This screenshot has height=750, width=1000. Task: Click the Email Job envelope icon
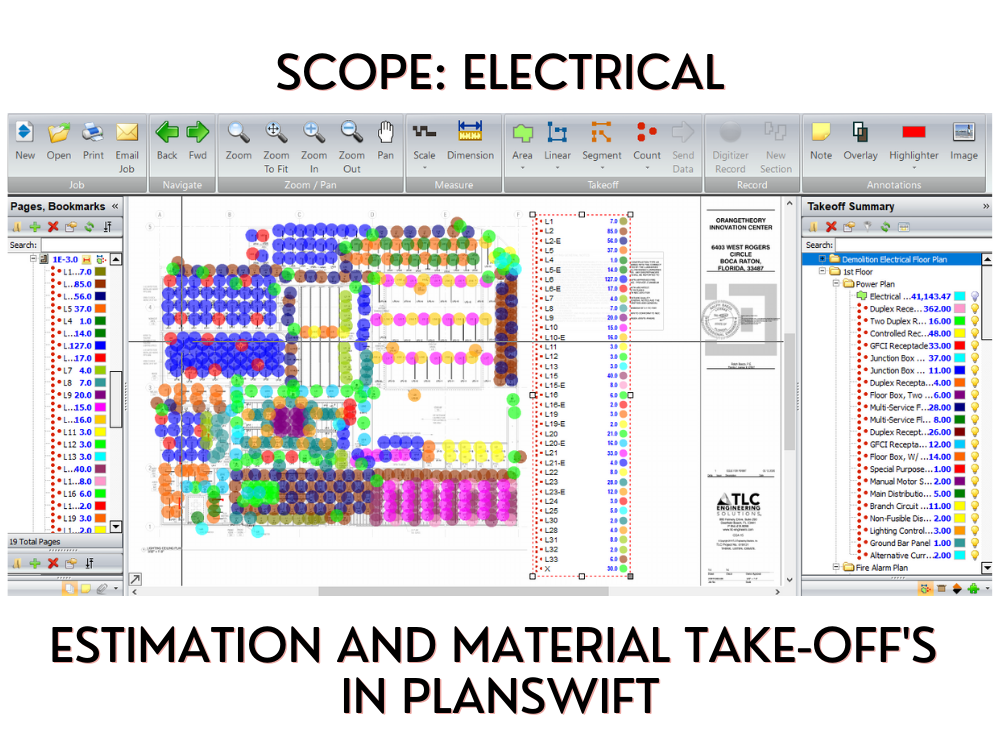127,132
